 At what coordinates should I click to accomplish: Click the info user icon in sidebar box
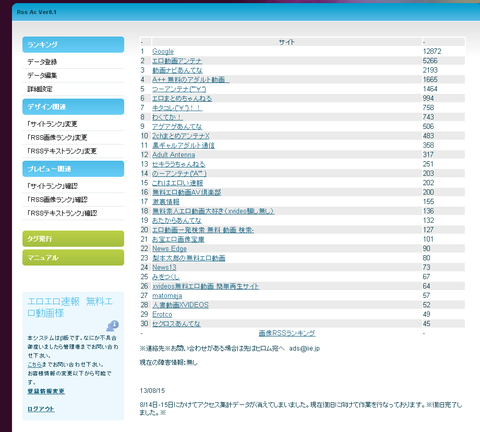point(113,326)
